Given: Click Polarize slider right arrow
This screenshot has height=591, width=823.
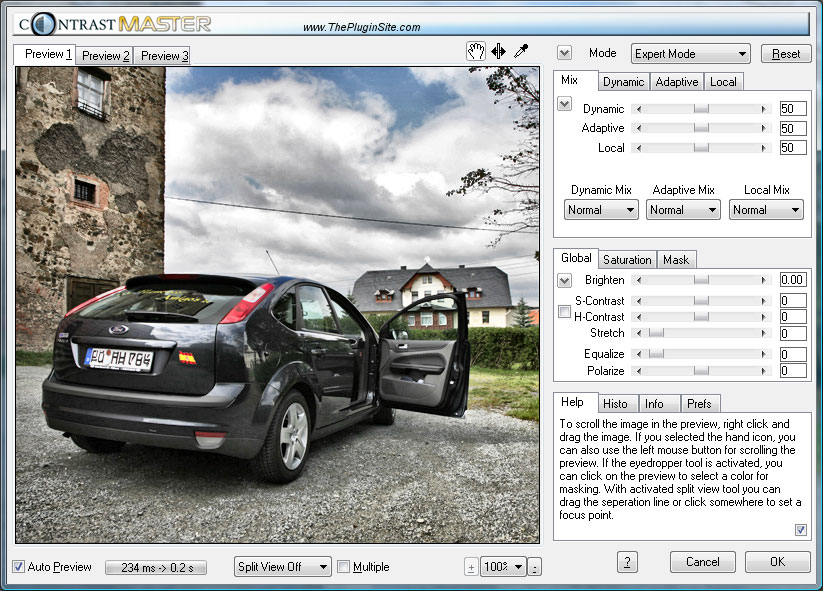Looking at the screenshot, I should pos(764,371).
